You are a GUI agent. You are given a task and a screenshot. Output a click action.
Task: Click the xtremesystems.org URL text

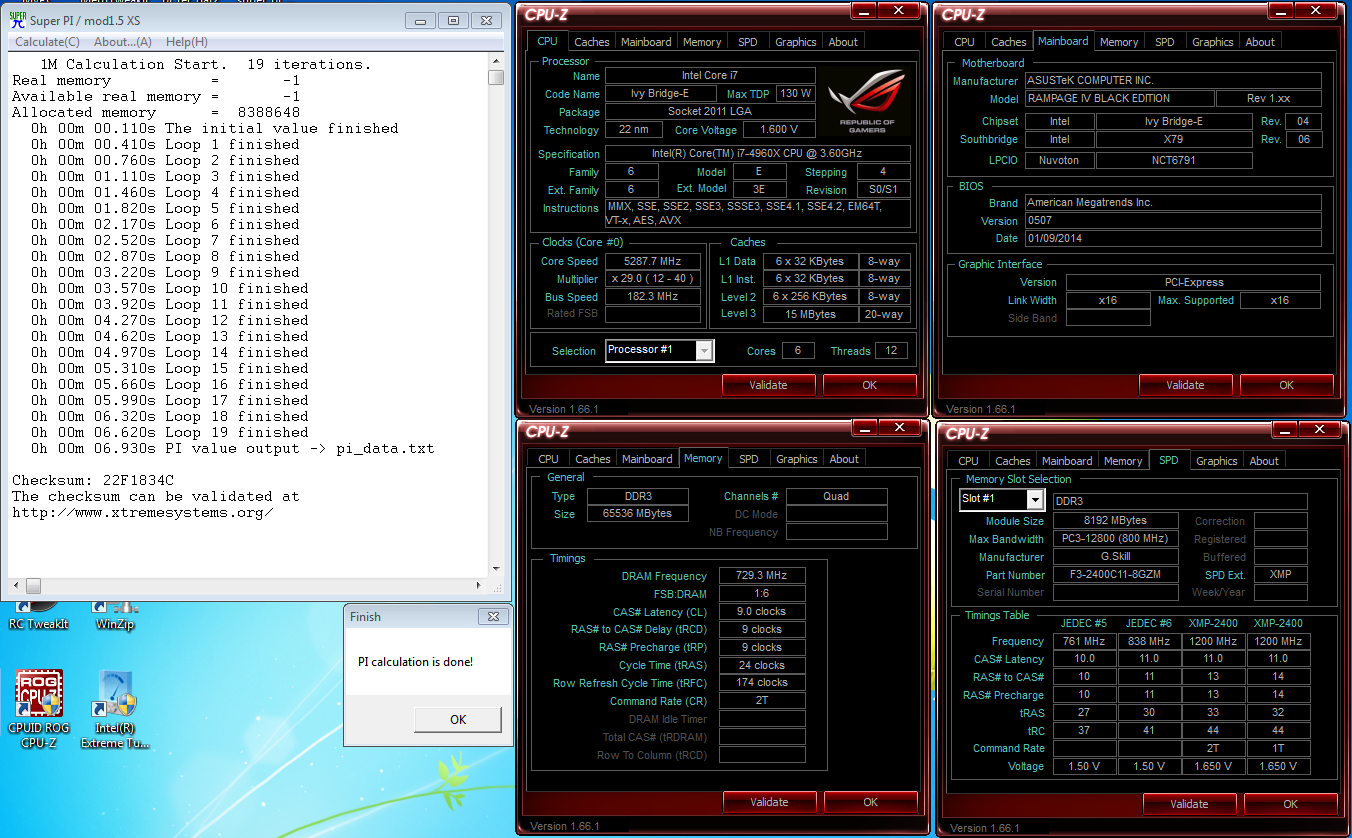point(142,512)
